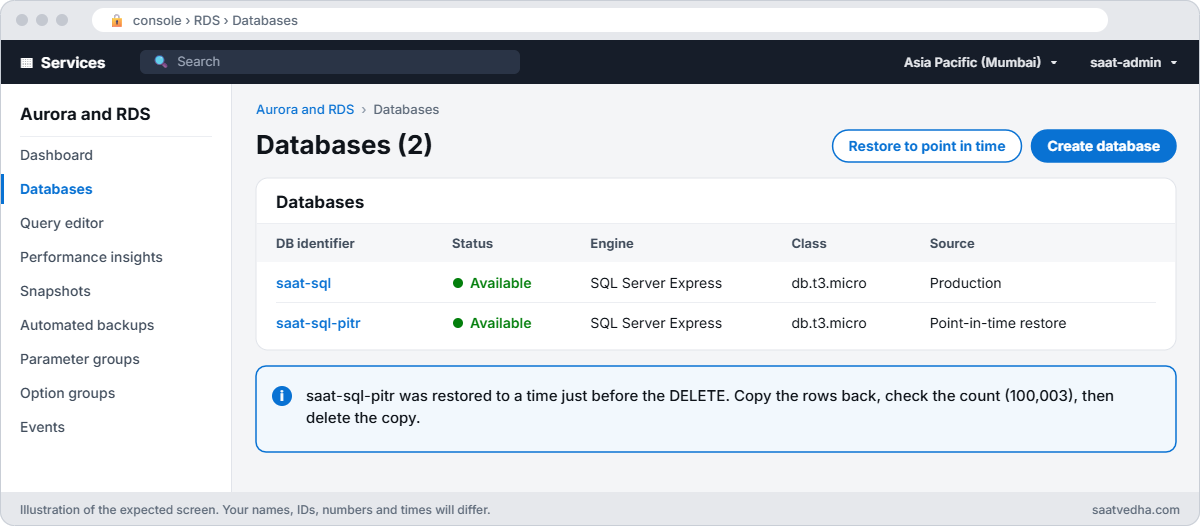Screen dimensions: 1200x526
Task: Click the blue info icon in the banner
Action: point(282,396)
